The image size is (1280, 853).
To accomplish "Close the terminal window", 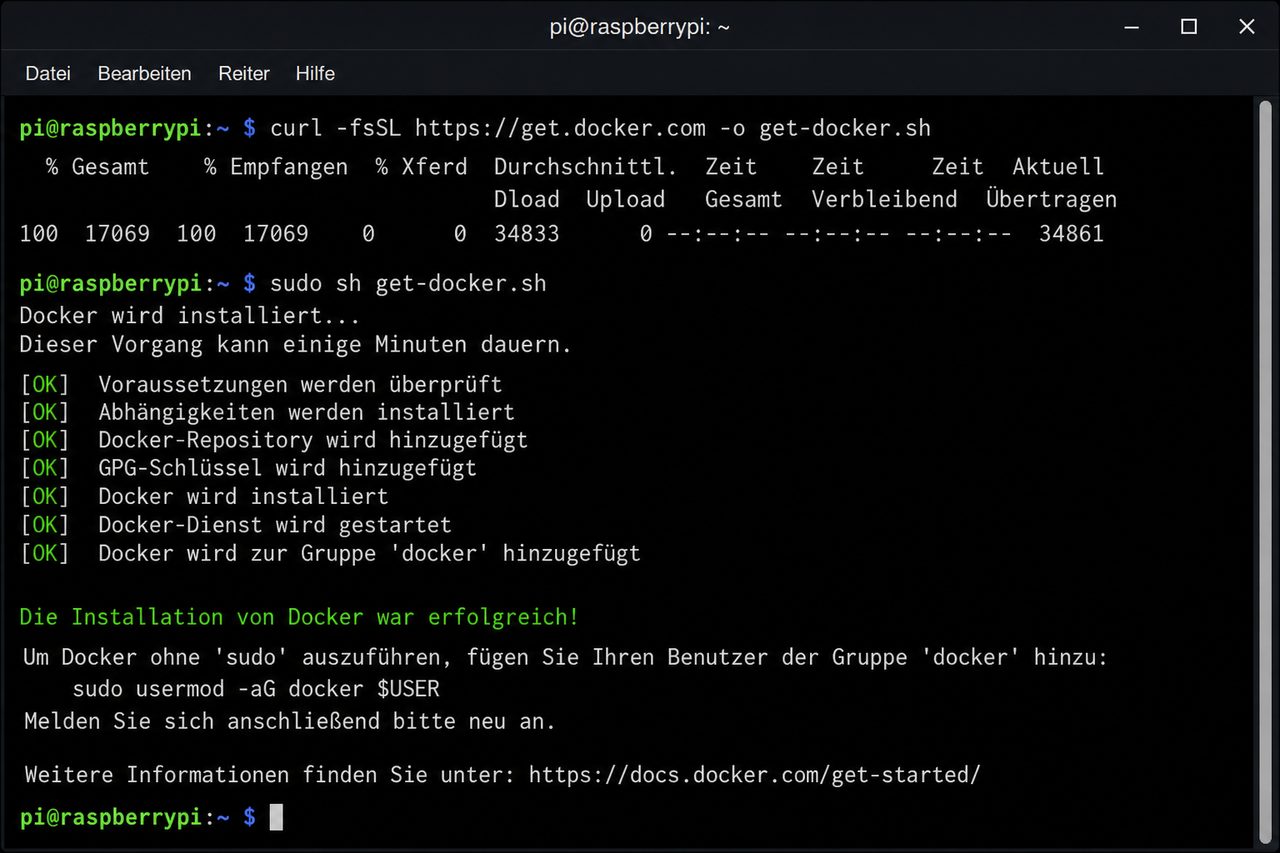I will tap(1246, 27).
